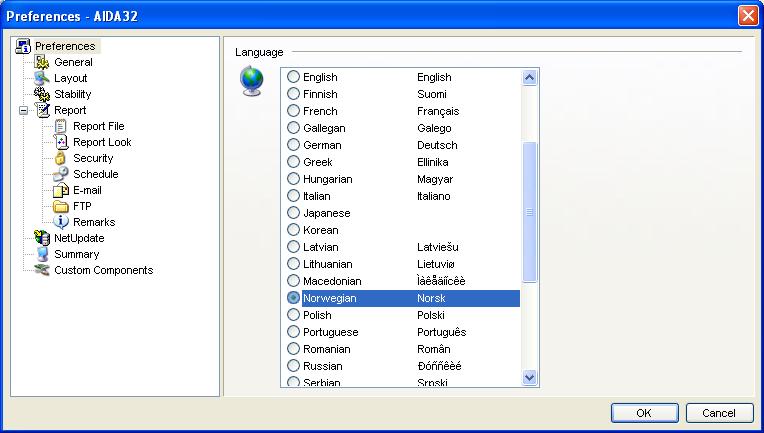Screen dimensions: 764x433
Task: Select the German language radio button
Action: (x=293, y=145)
